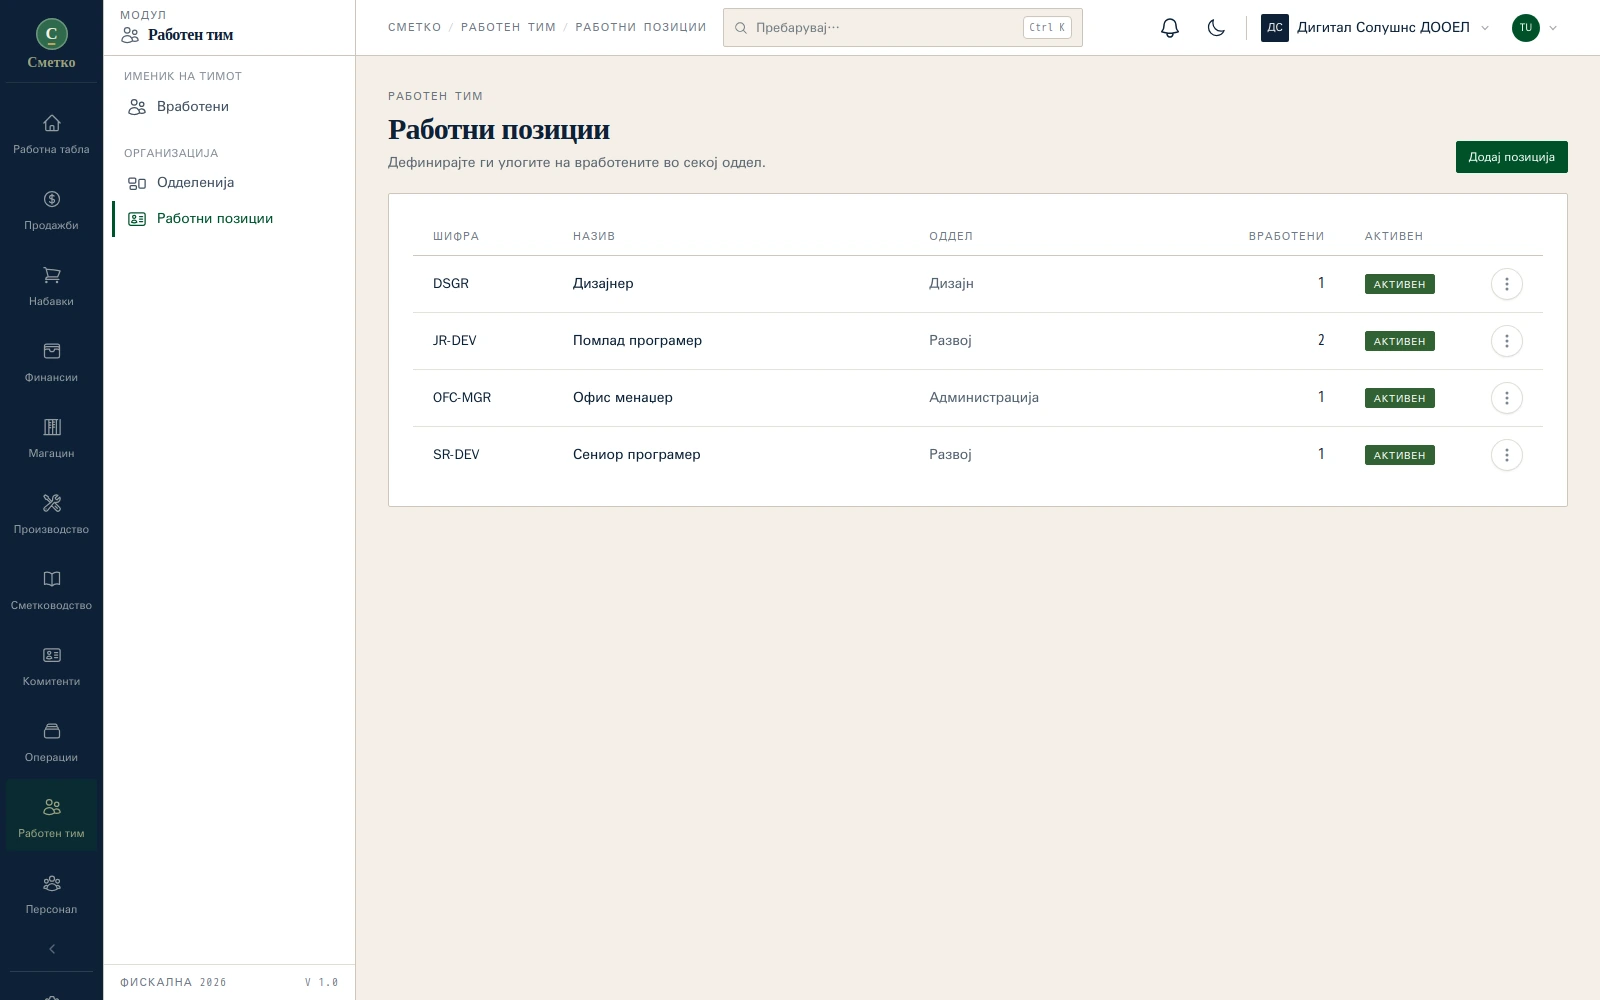Open Комитенти module
1600x1000 pixels.
(x=51, y=667)
